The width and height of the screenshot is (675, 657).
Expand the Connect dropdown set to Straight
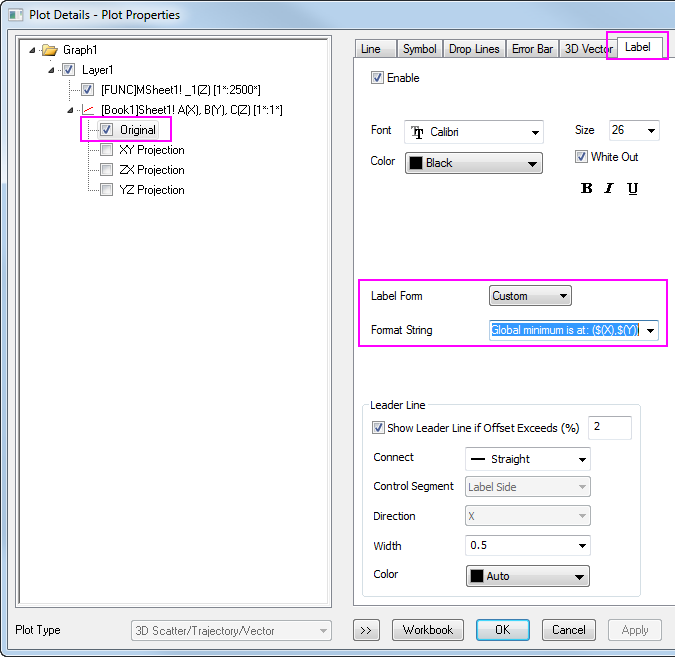528,459
